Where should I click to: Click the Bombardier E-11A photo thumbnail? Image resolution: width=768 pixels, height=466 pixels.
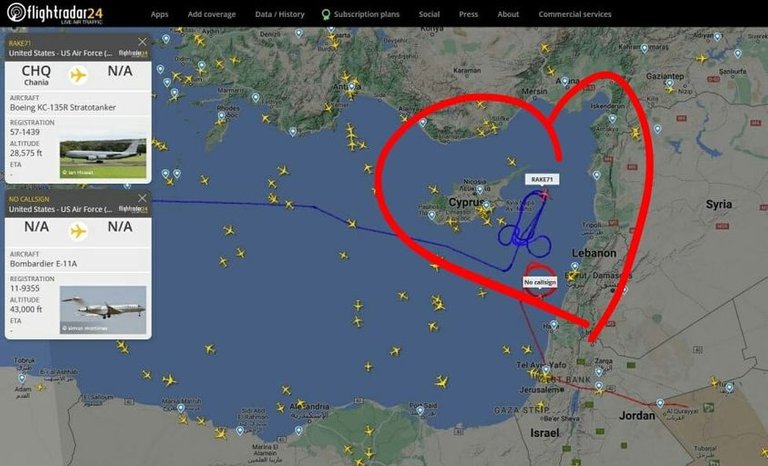coord(103,310)
